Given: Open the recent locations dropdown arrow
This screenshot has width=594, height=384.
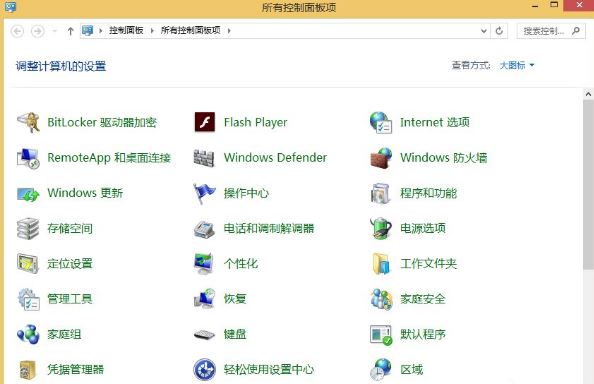Looking at the screenshot, I should [x=55, y=31].
